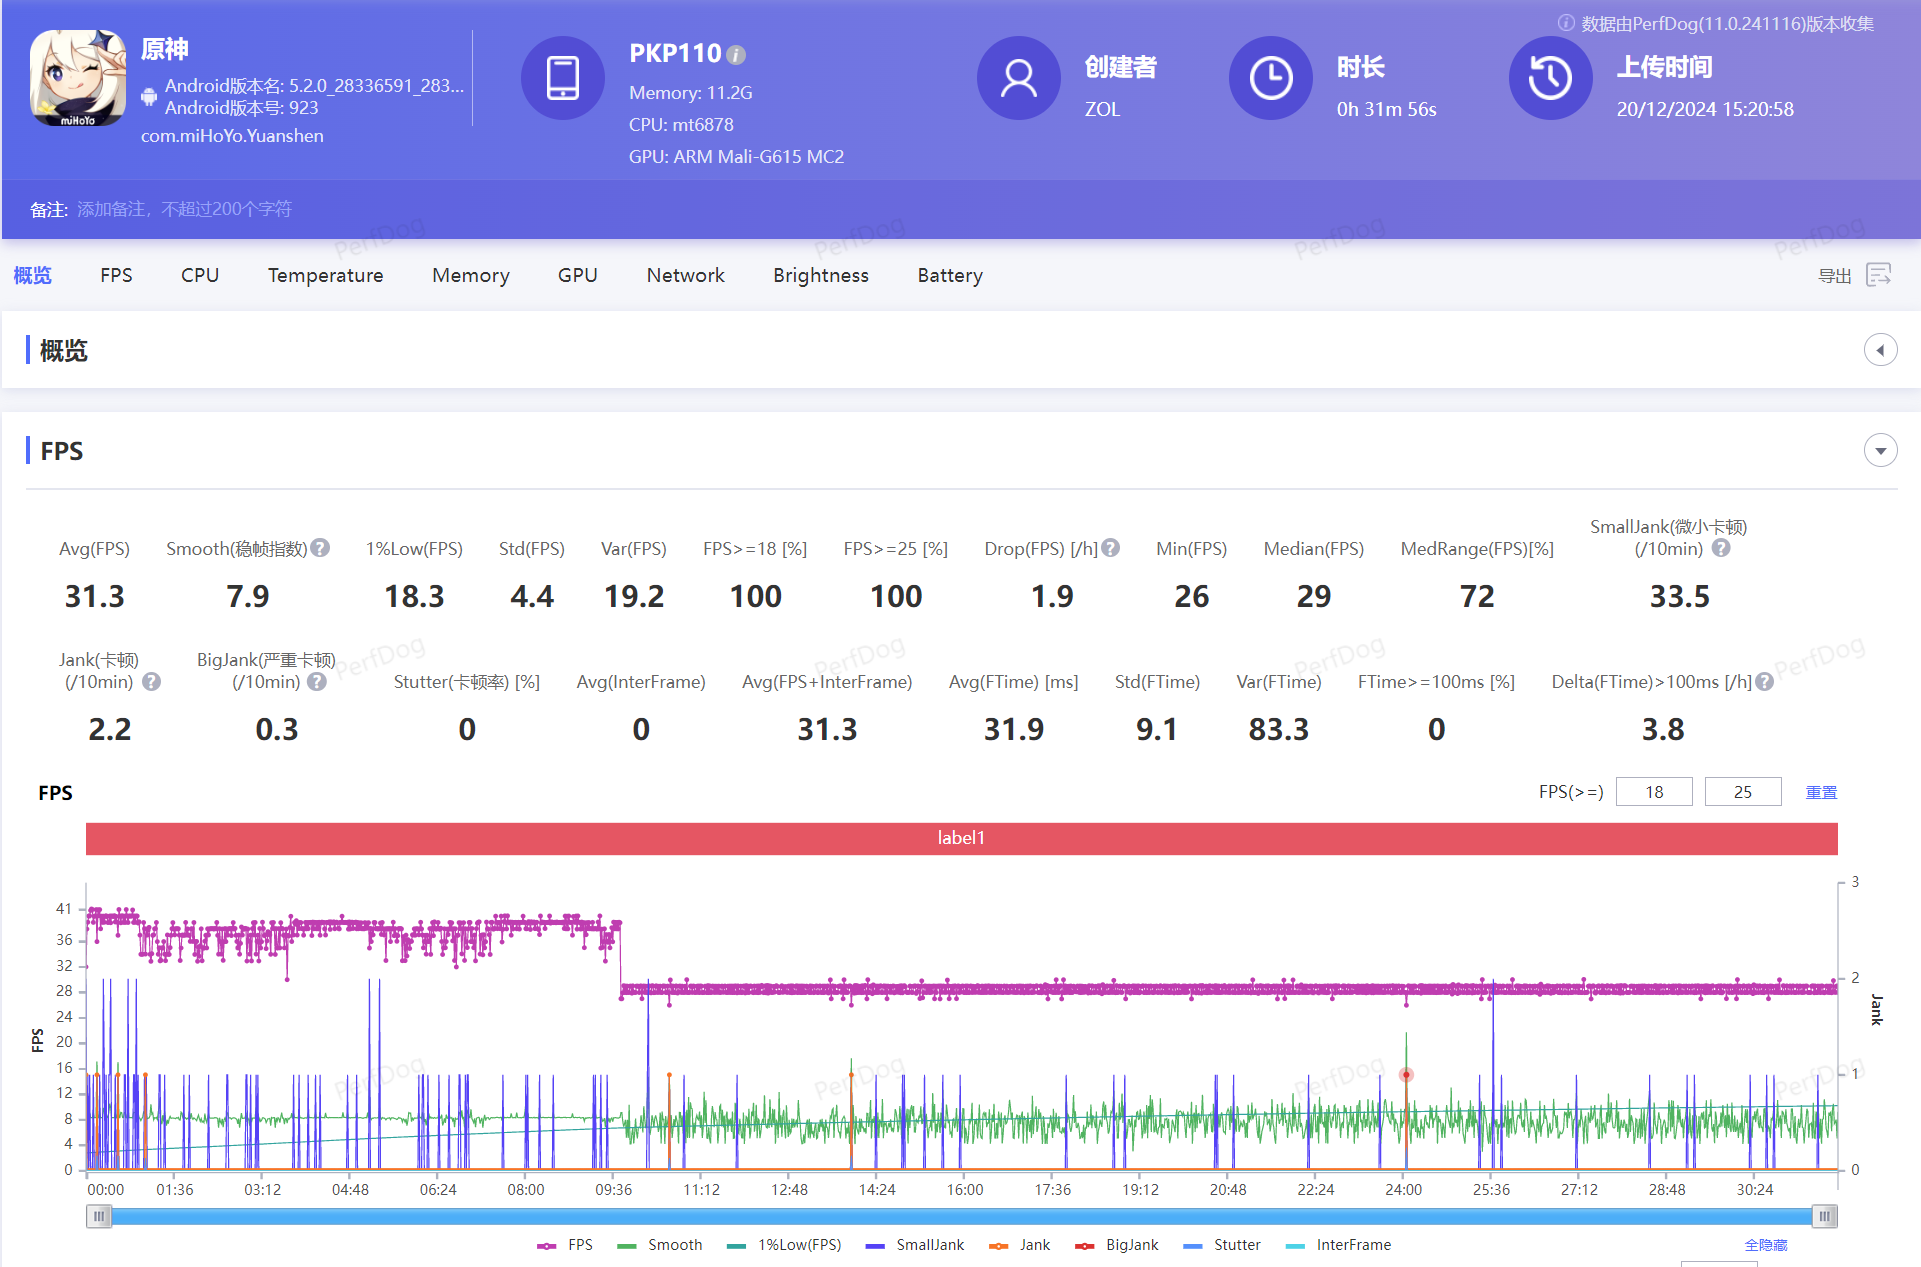Click the Genshin Impact app avatar
This screenshot has width=1921, height=1267.
(x=78, y=78)
